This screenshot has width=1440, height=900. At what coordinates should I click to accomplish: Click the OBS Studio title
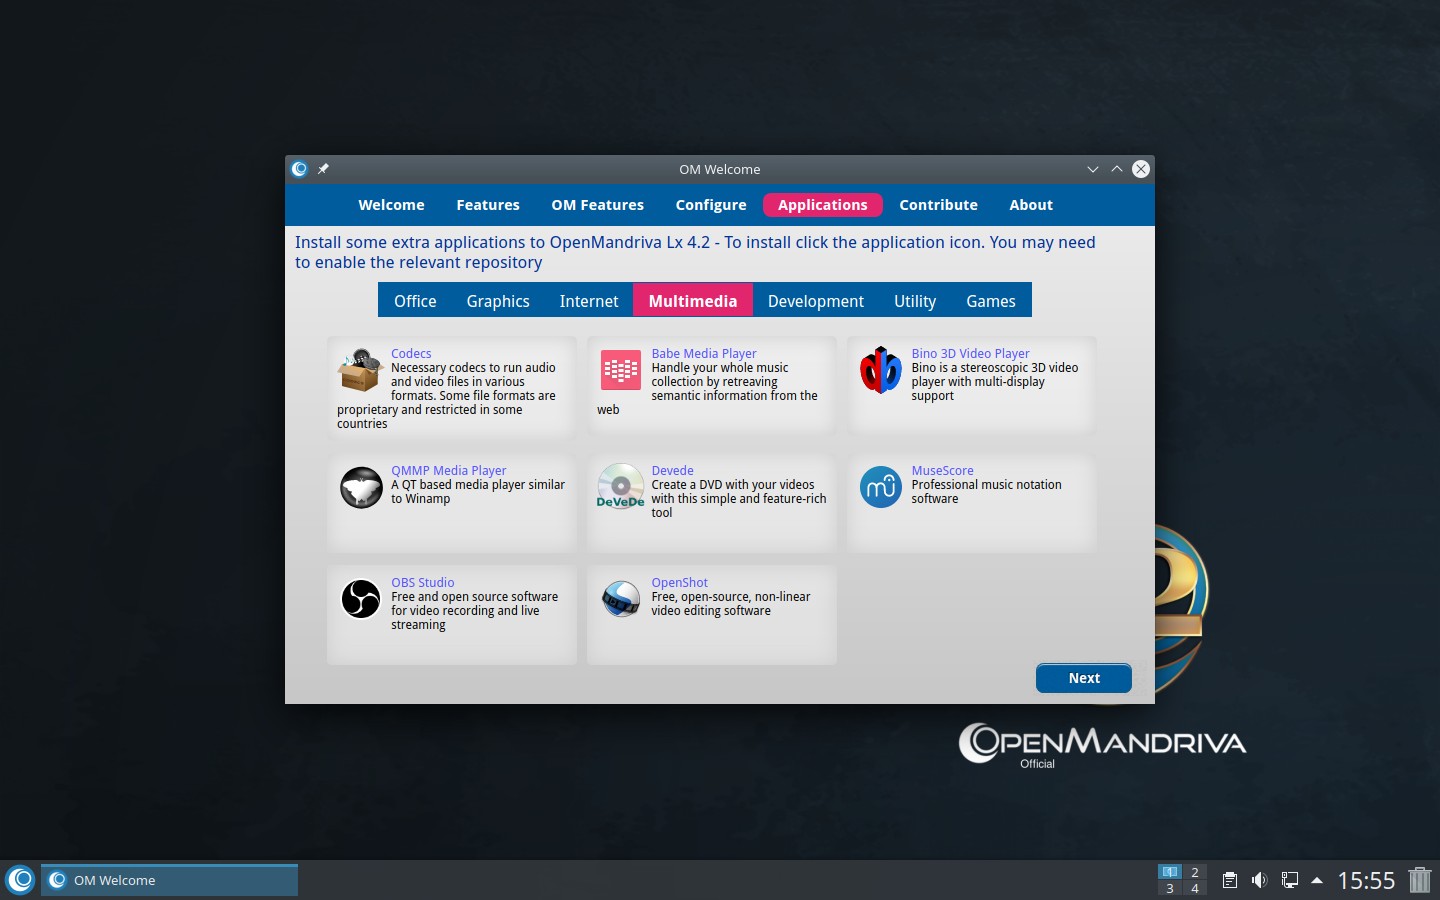[422, 583]
